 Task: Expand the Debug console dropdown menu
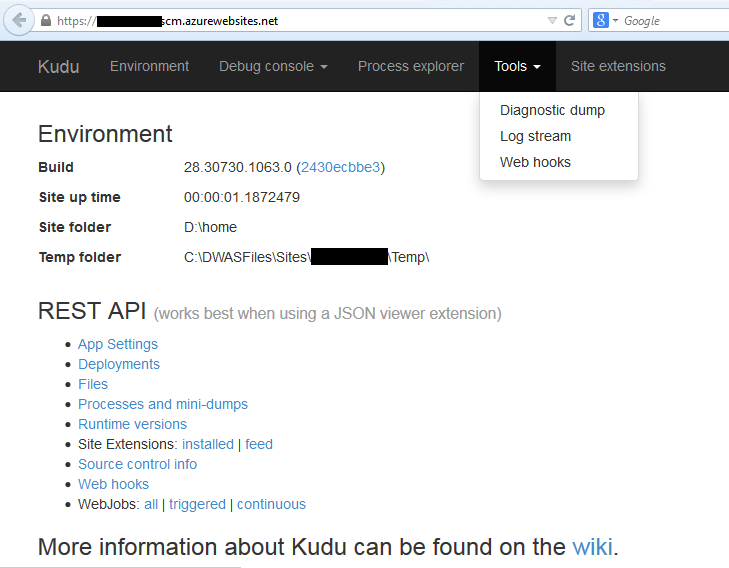(x=273, y=66)
